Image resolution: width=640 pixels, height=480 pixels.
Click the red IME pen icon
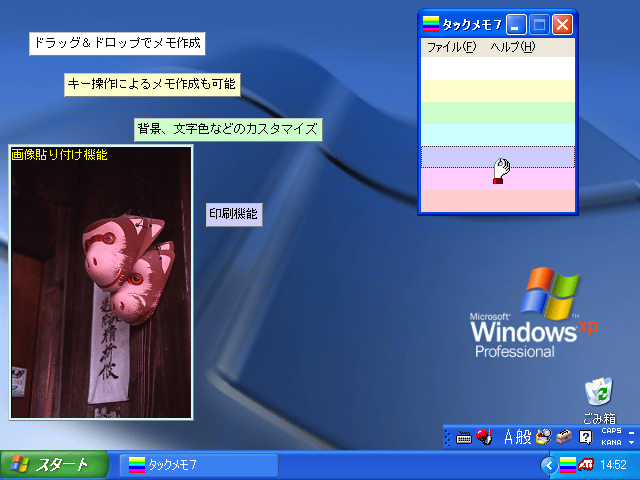[484, 437]
